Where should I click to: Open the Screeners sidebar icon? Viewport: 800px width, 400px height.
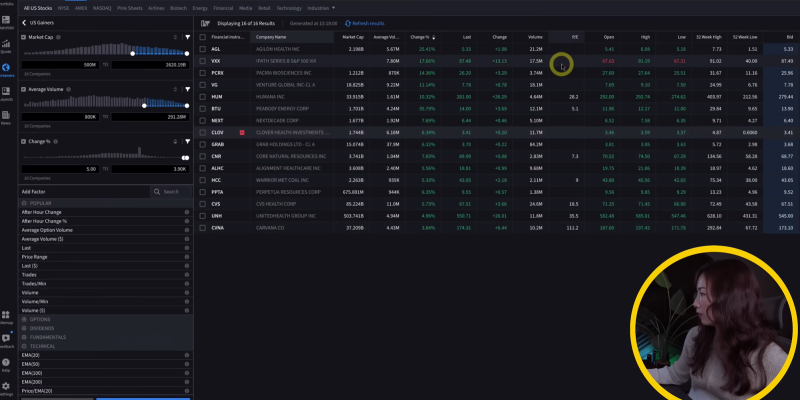click(x=6, y=67)
